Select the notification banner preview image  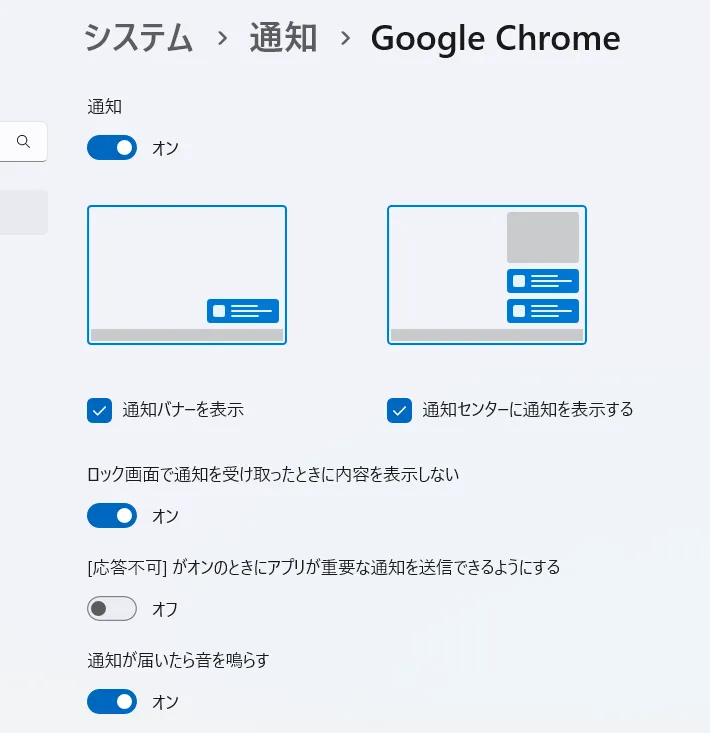pos(187,275)
